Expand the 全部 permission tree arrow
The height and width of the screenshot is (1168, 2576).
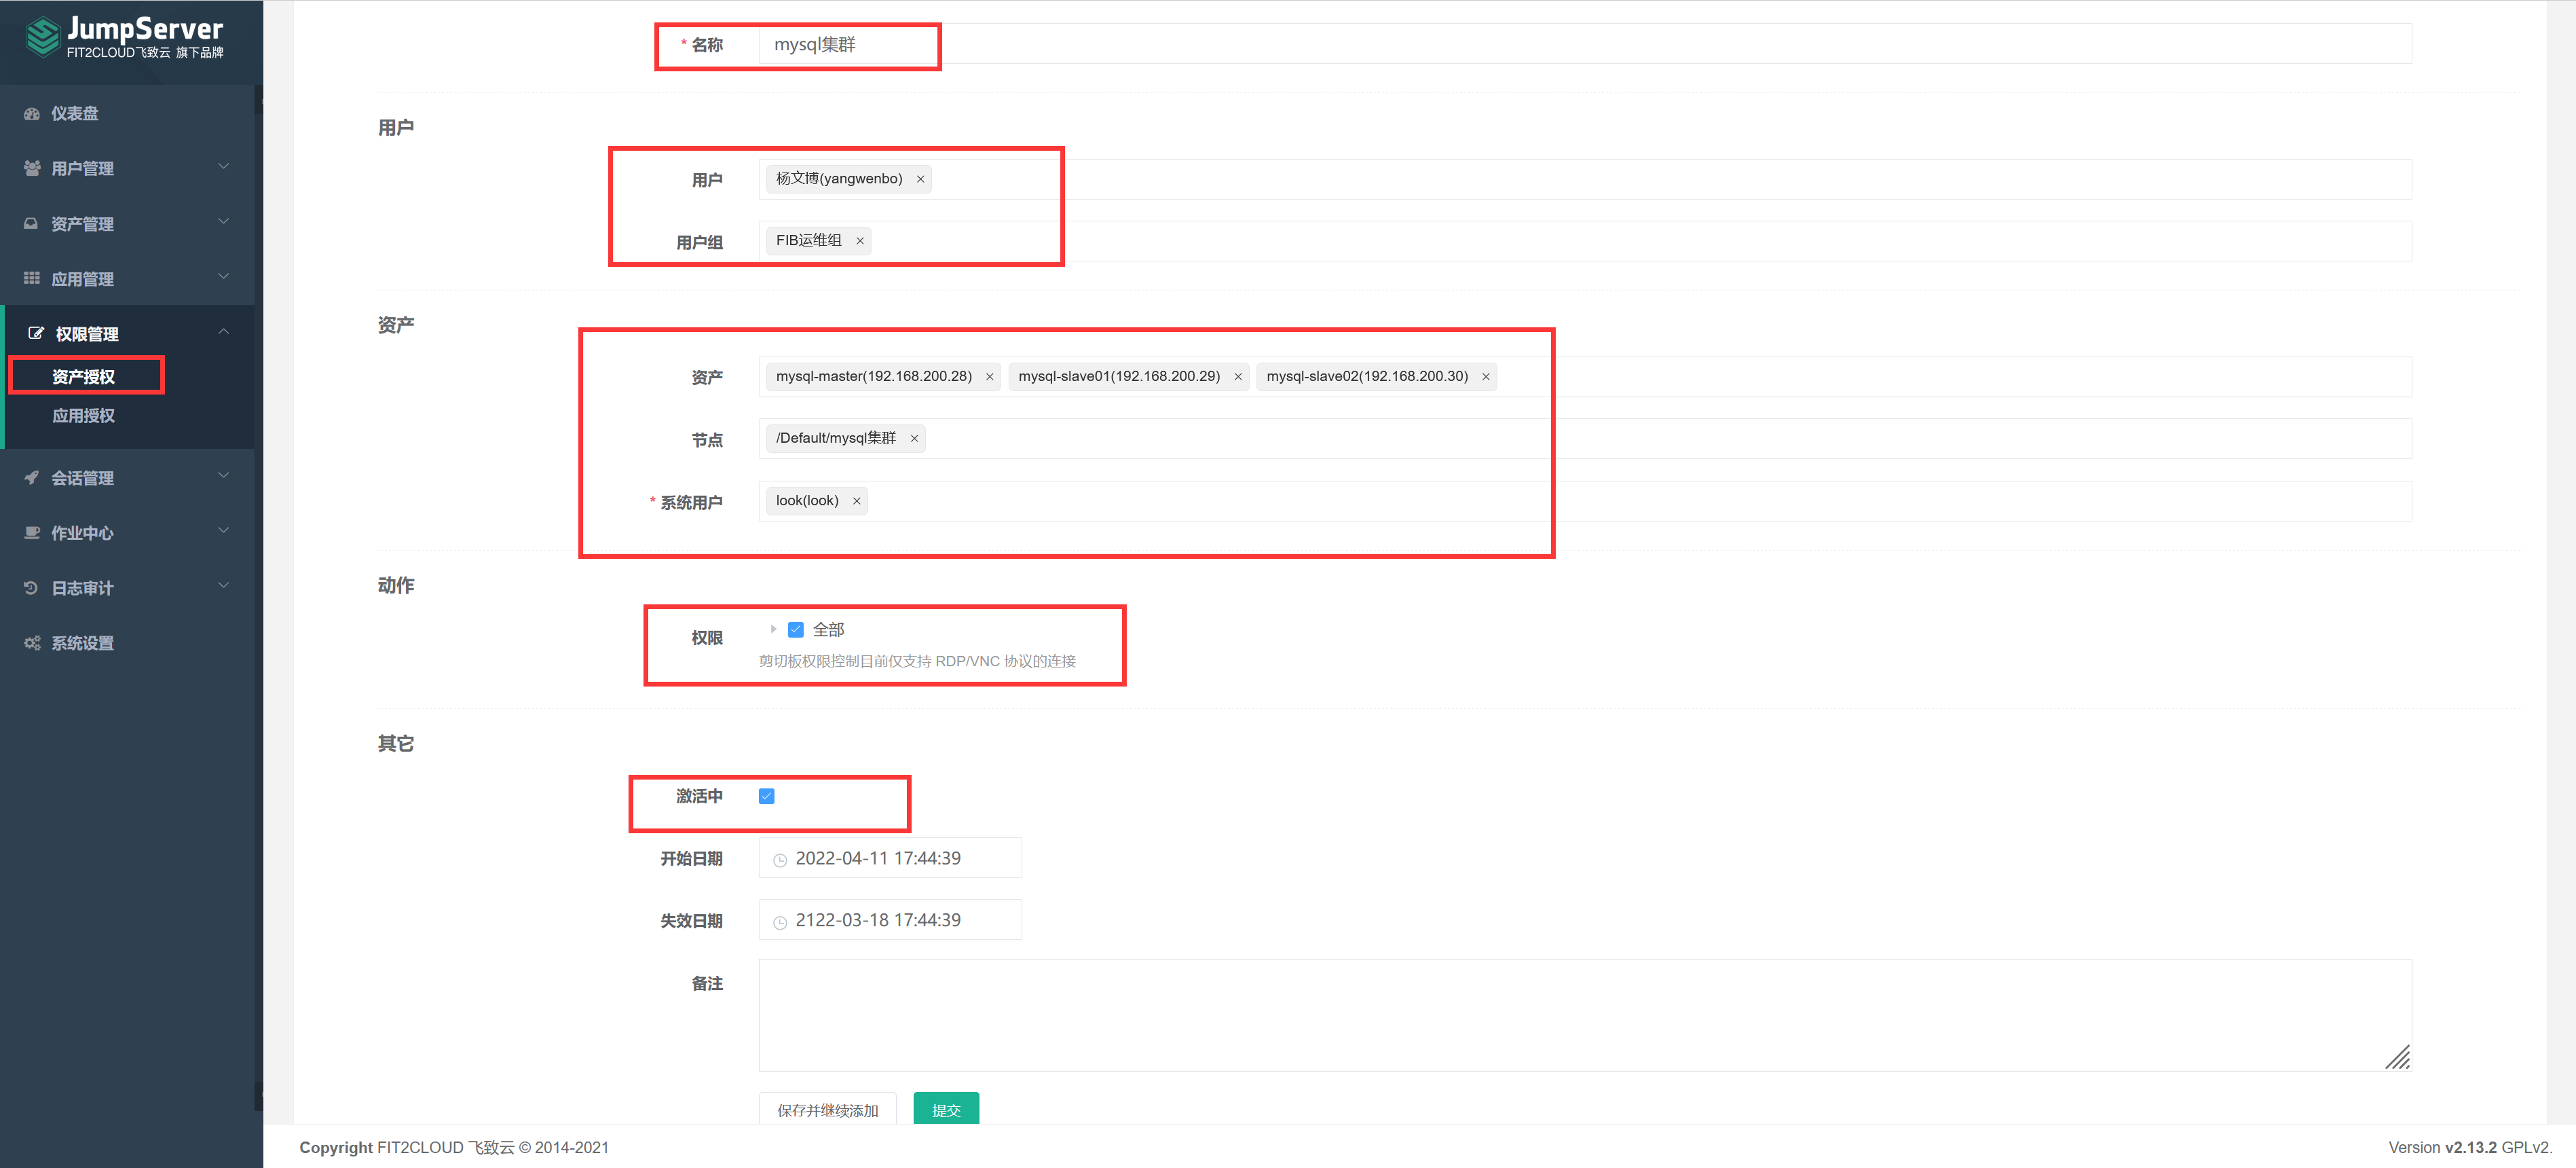coord(773,630)
